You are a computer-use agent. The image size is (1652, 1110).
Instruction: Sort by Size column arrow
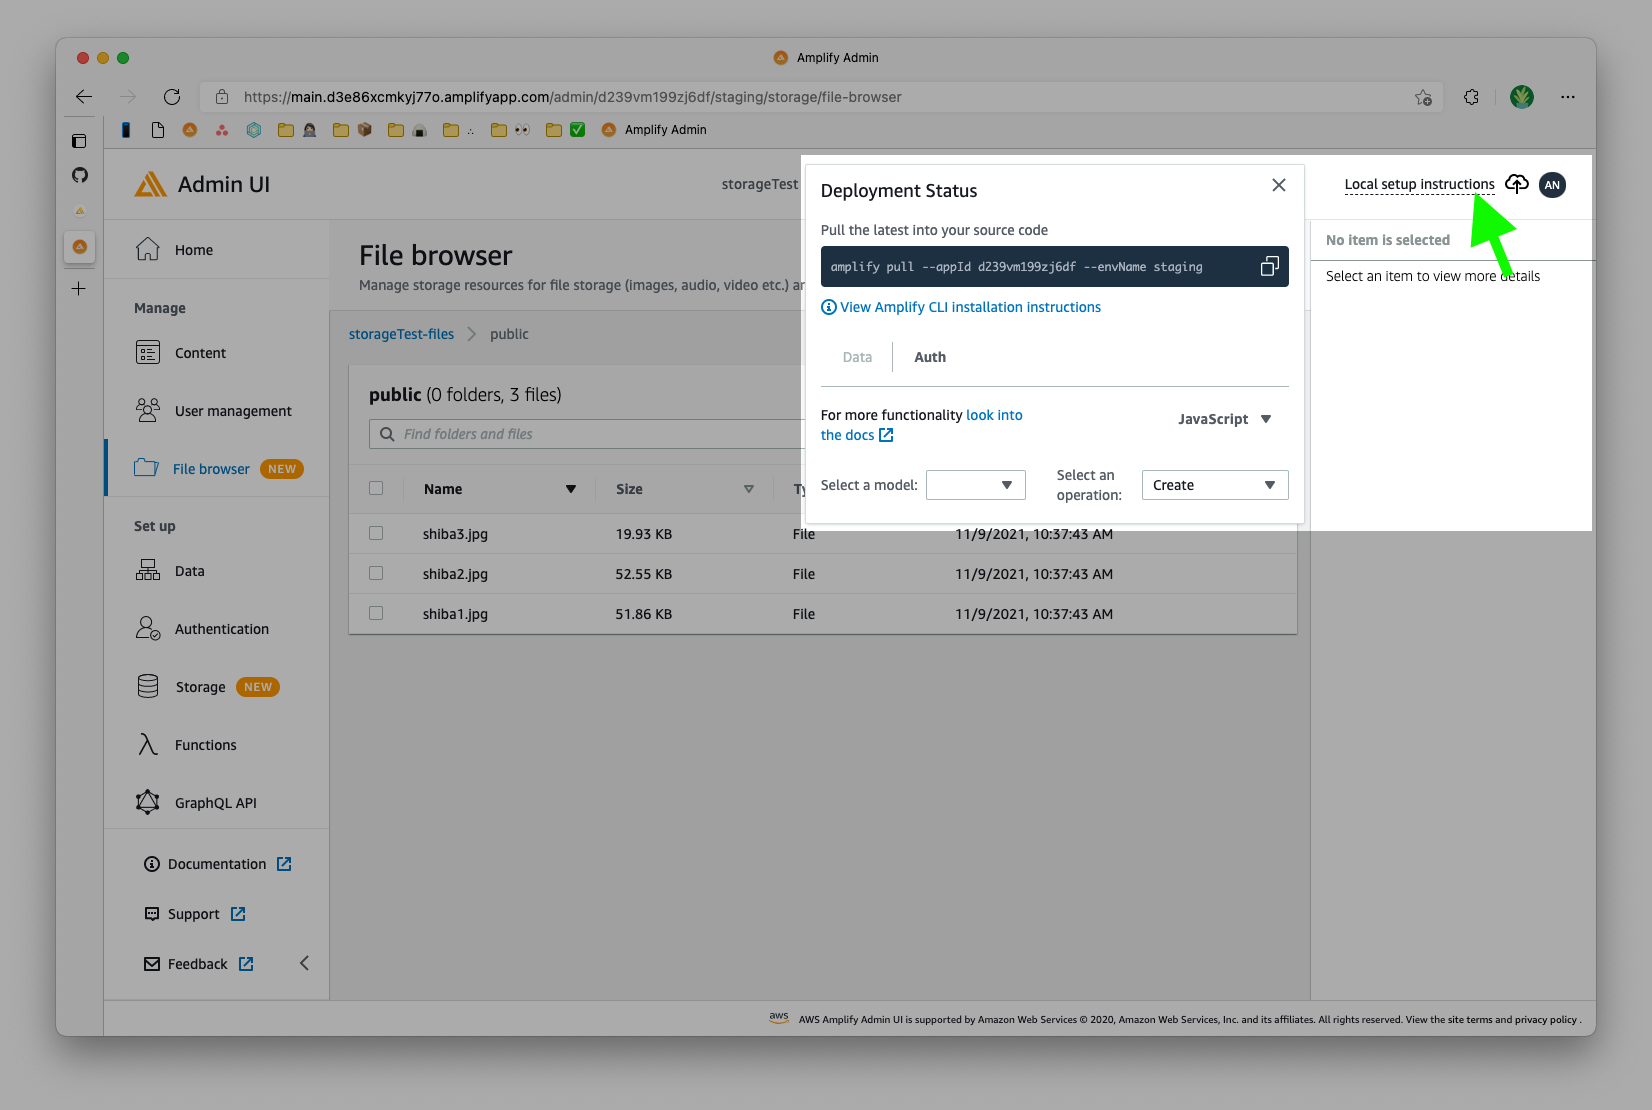click(748, 489)
